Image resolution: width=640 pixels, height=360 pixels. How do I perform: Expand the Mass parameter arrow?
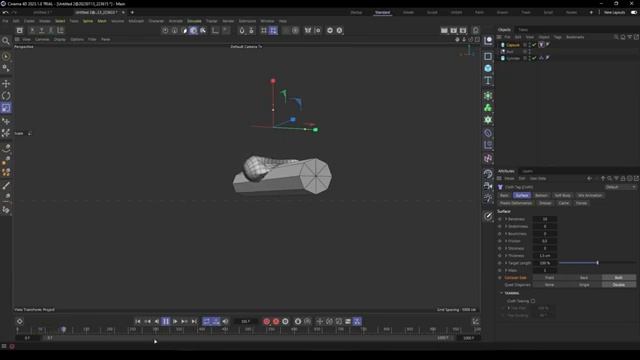[506, 271]
